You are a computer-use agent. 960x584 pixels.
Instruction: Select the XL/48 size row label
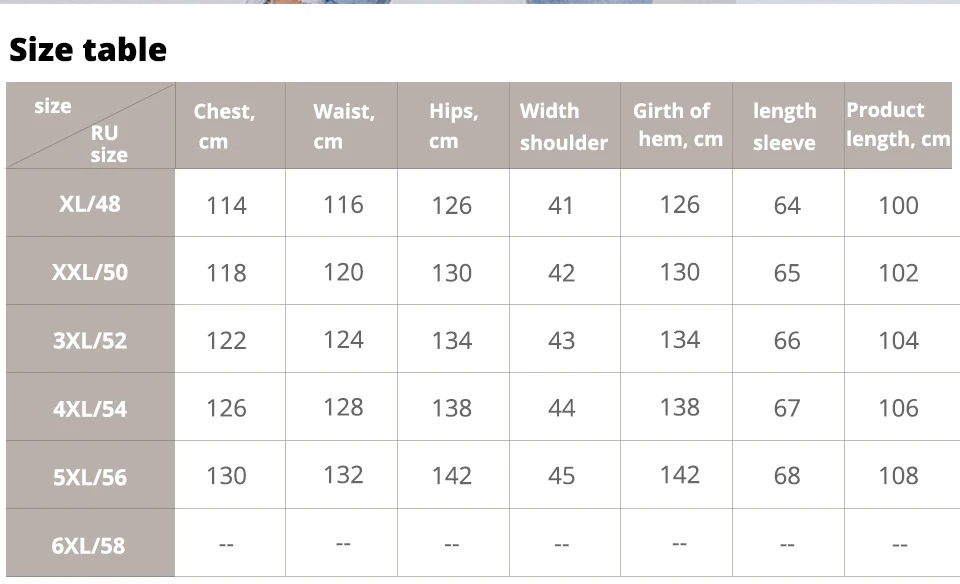pyautogui.click(x=90, y=204)
